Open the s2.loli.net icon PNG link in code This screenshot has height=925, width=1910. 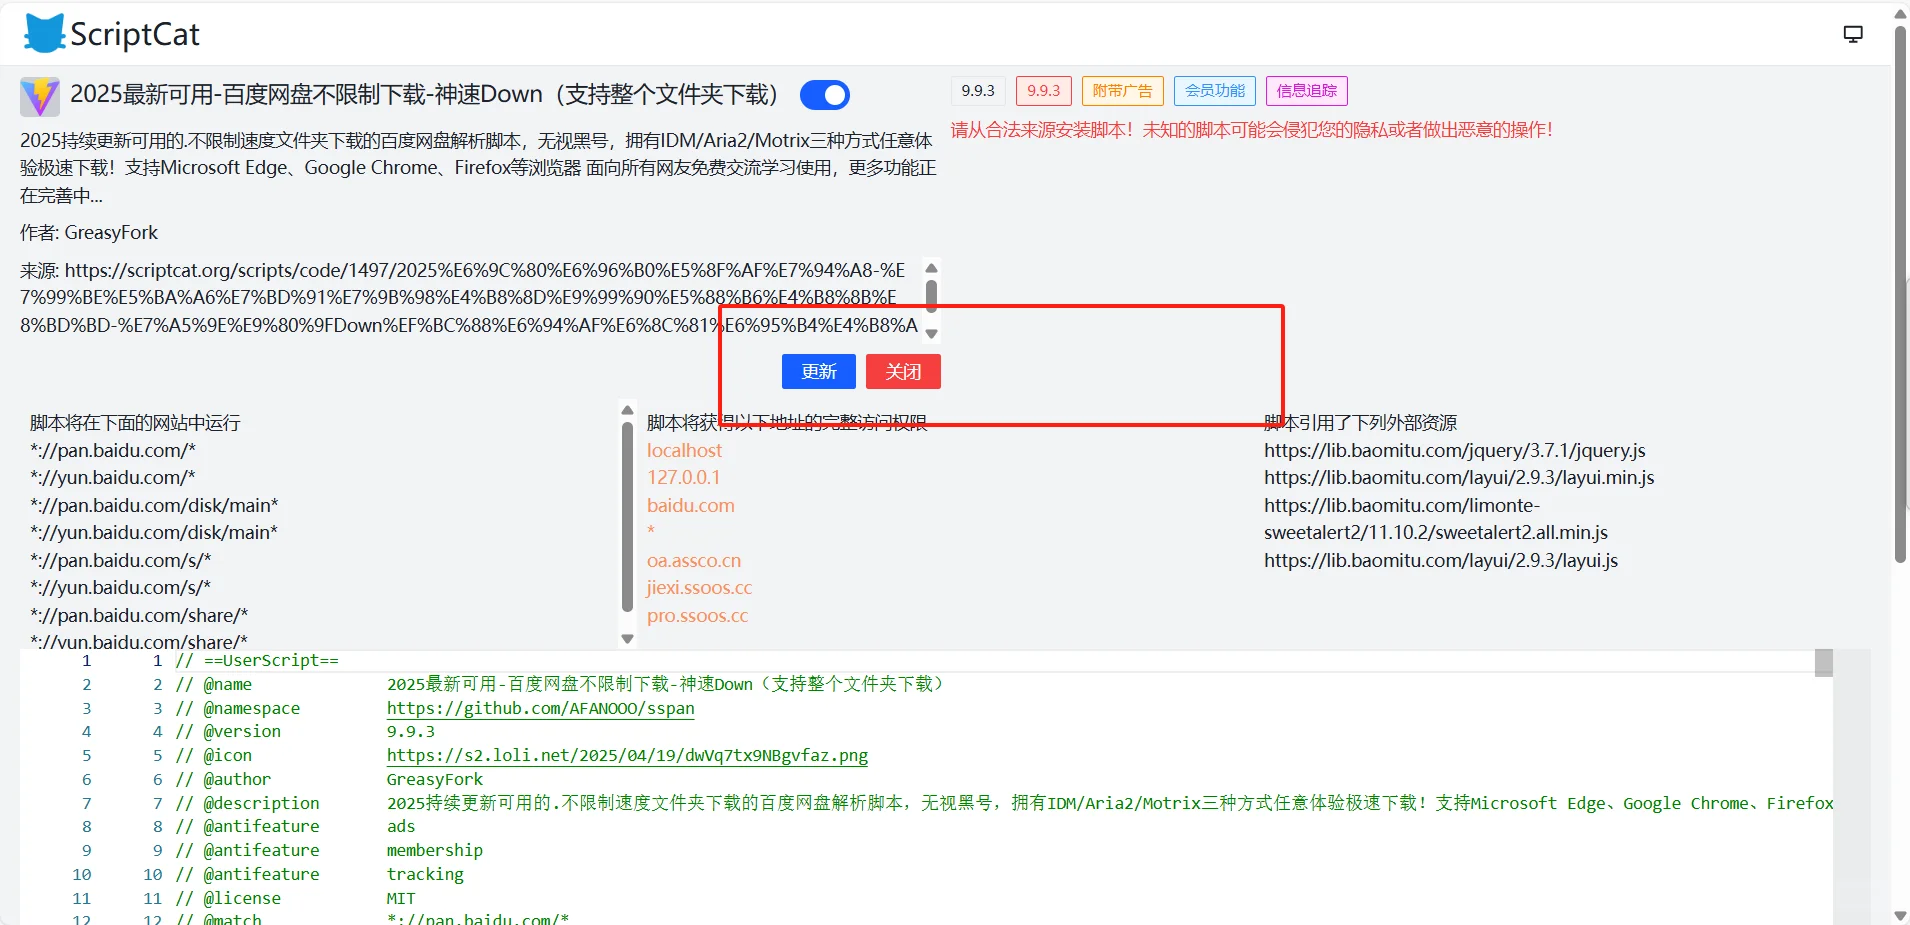pyautogui.click(x=627, y=755)
